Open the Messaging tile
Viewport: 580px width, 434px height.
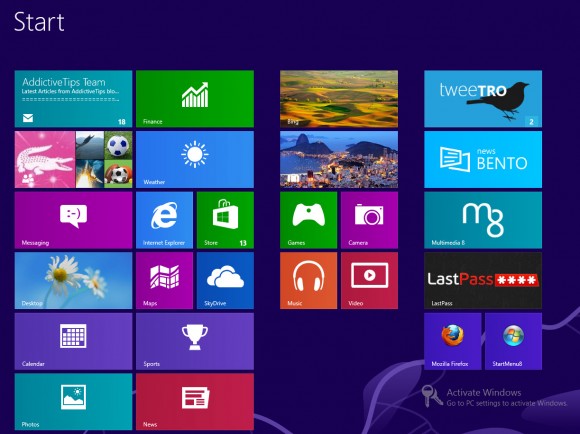tap(73, 220)
